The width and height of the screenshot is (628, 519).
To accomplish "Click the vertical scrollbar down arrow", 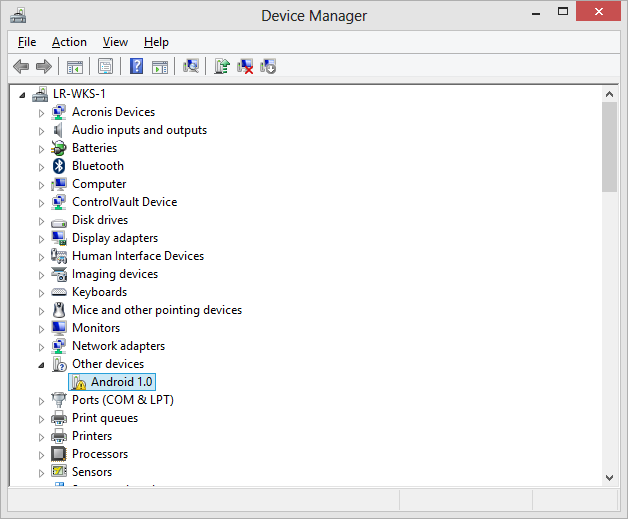I will (x=609, y=477).
